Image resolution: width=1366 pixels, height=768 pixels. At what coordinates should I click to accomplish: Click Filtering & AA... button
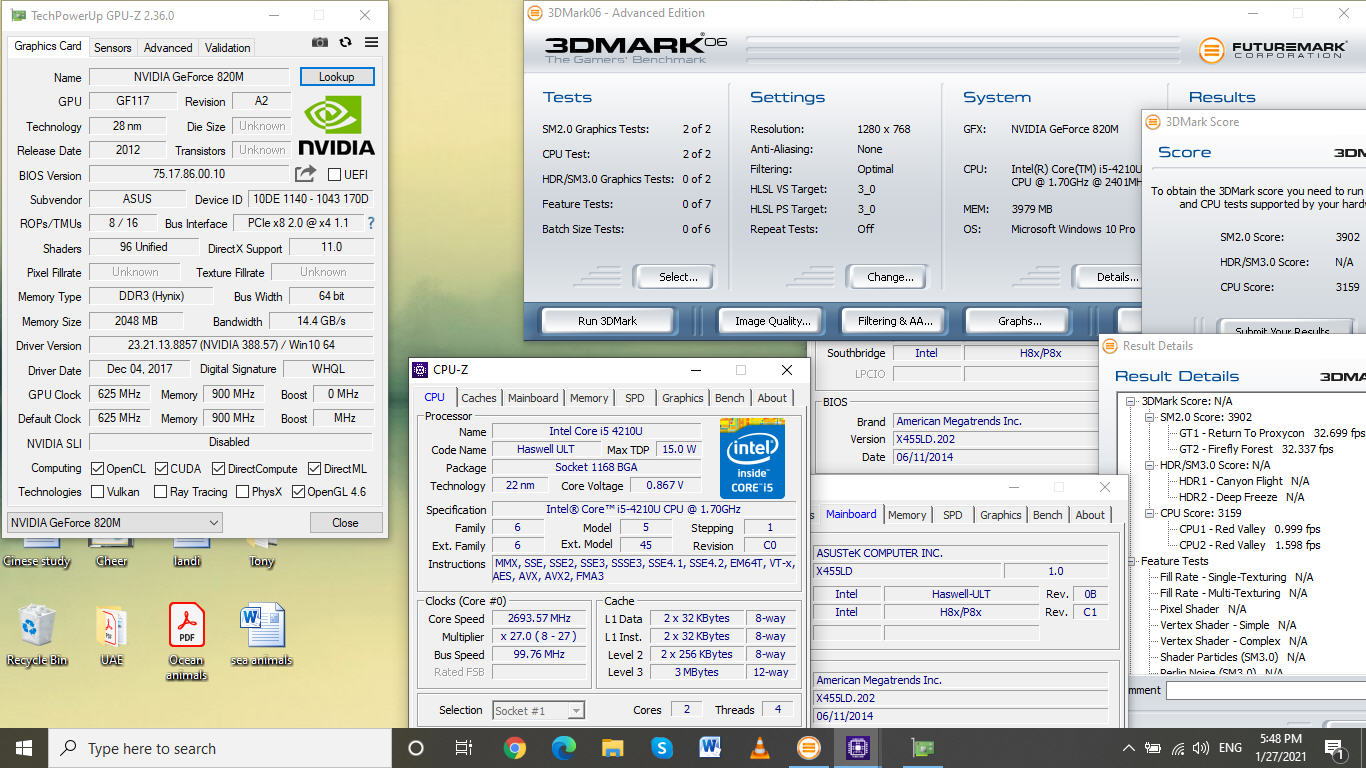[x=896, y=321]
